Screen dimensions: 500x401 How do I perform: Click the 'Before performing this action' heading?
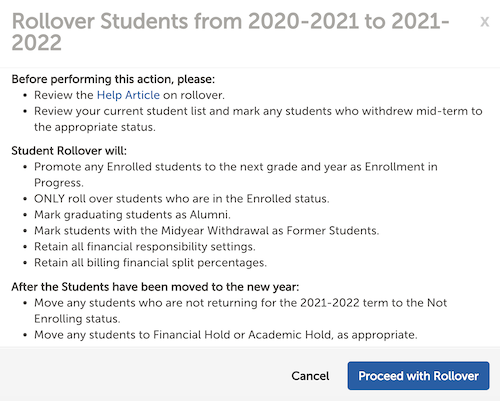[113, 79]
